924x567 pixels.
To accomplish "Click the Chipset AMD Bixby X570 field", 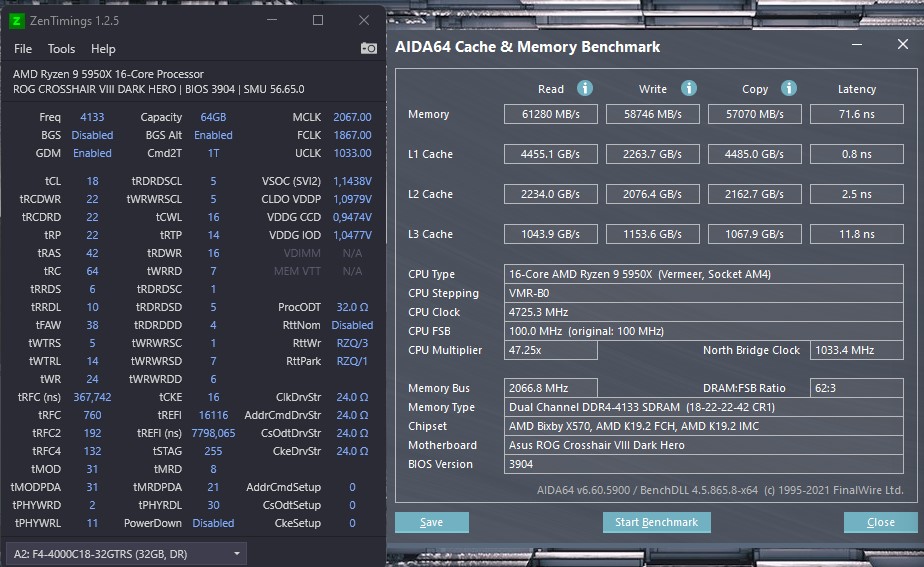I will 704,426.
